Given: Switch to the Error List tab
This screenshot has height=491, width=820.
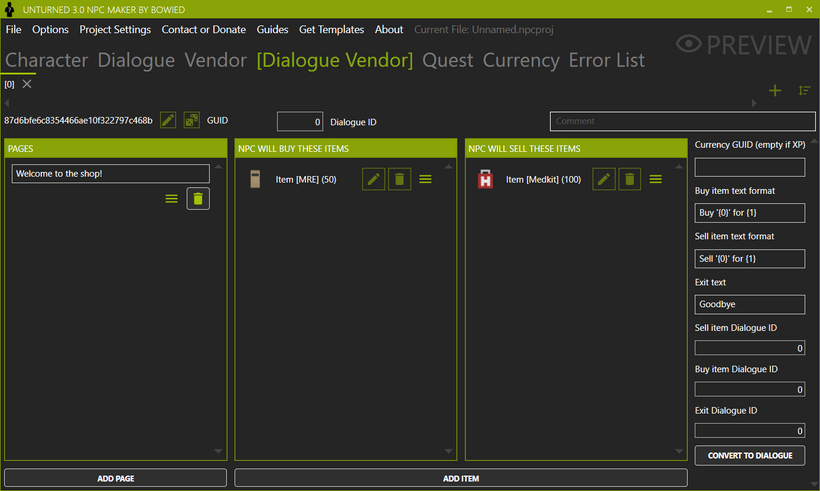Looking at the screenshot, I should pyautogui.click(x=606, y=60).
